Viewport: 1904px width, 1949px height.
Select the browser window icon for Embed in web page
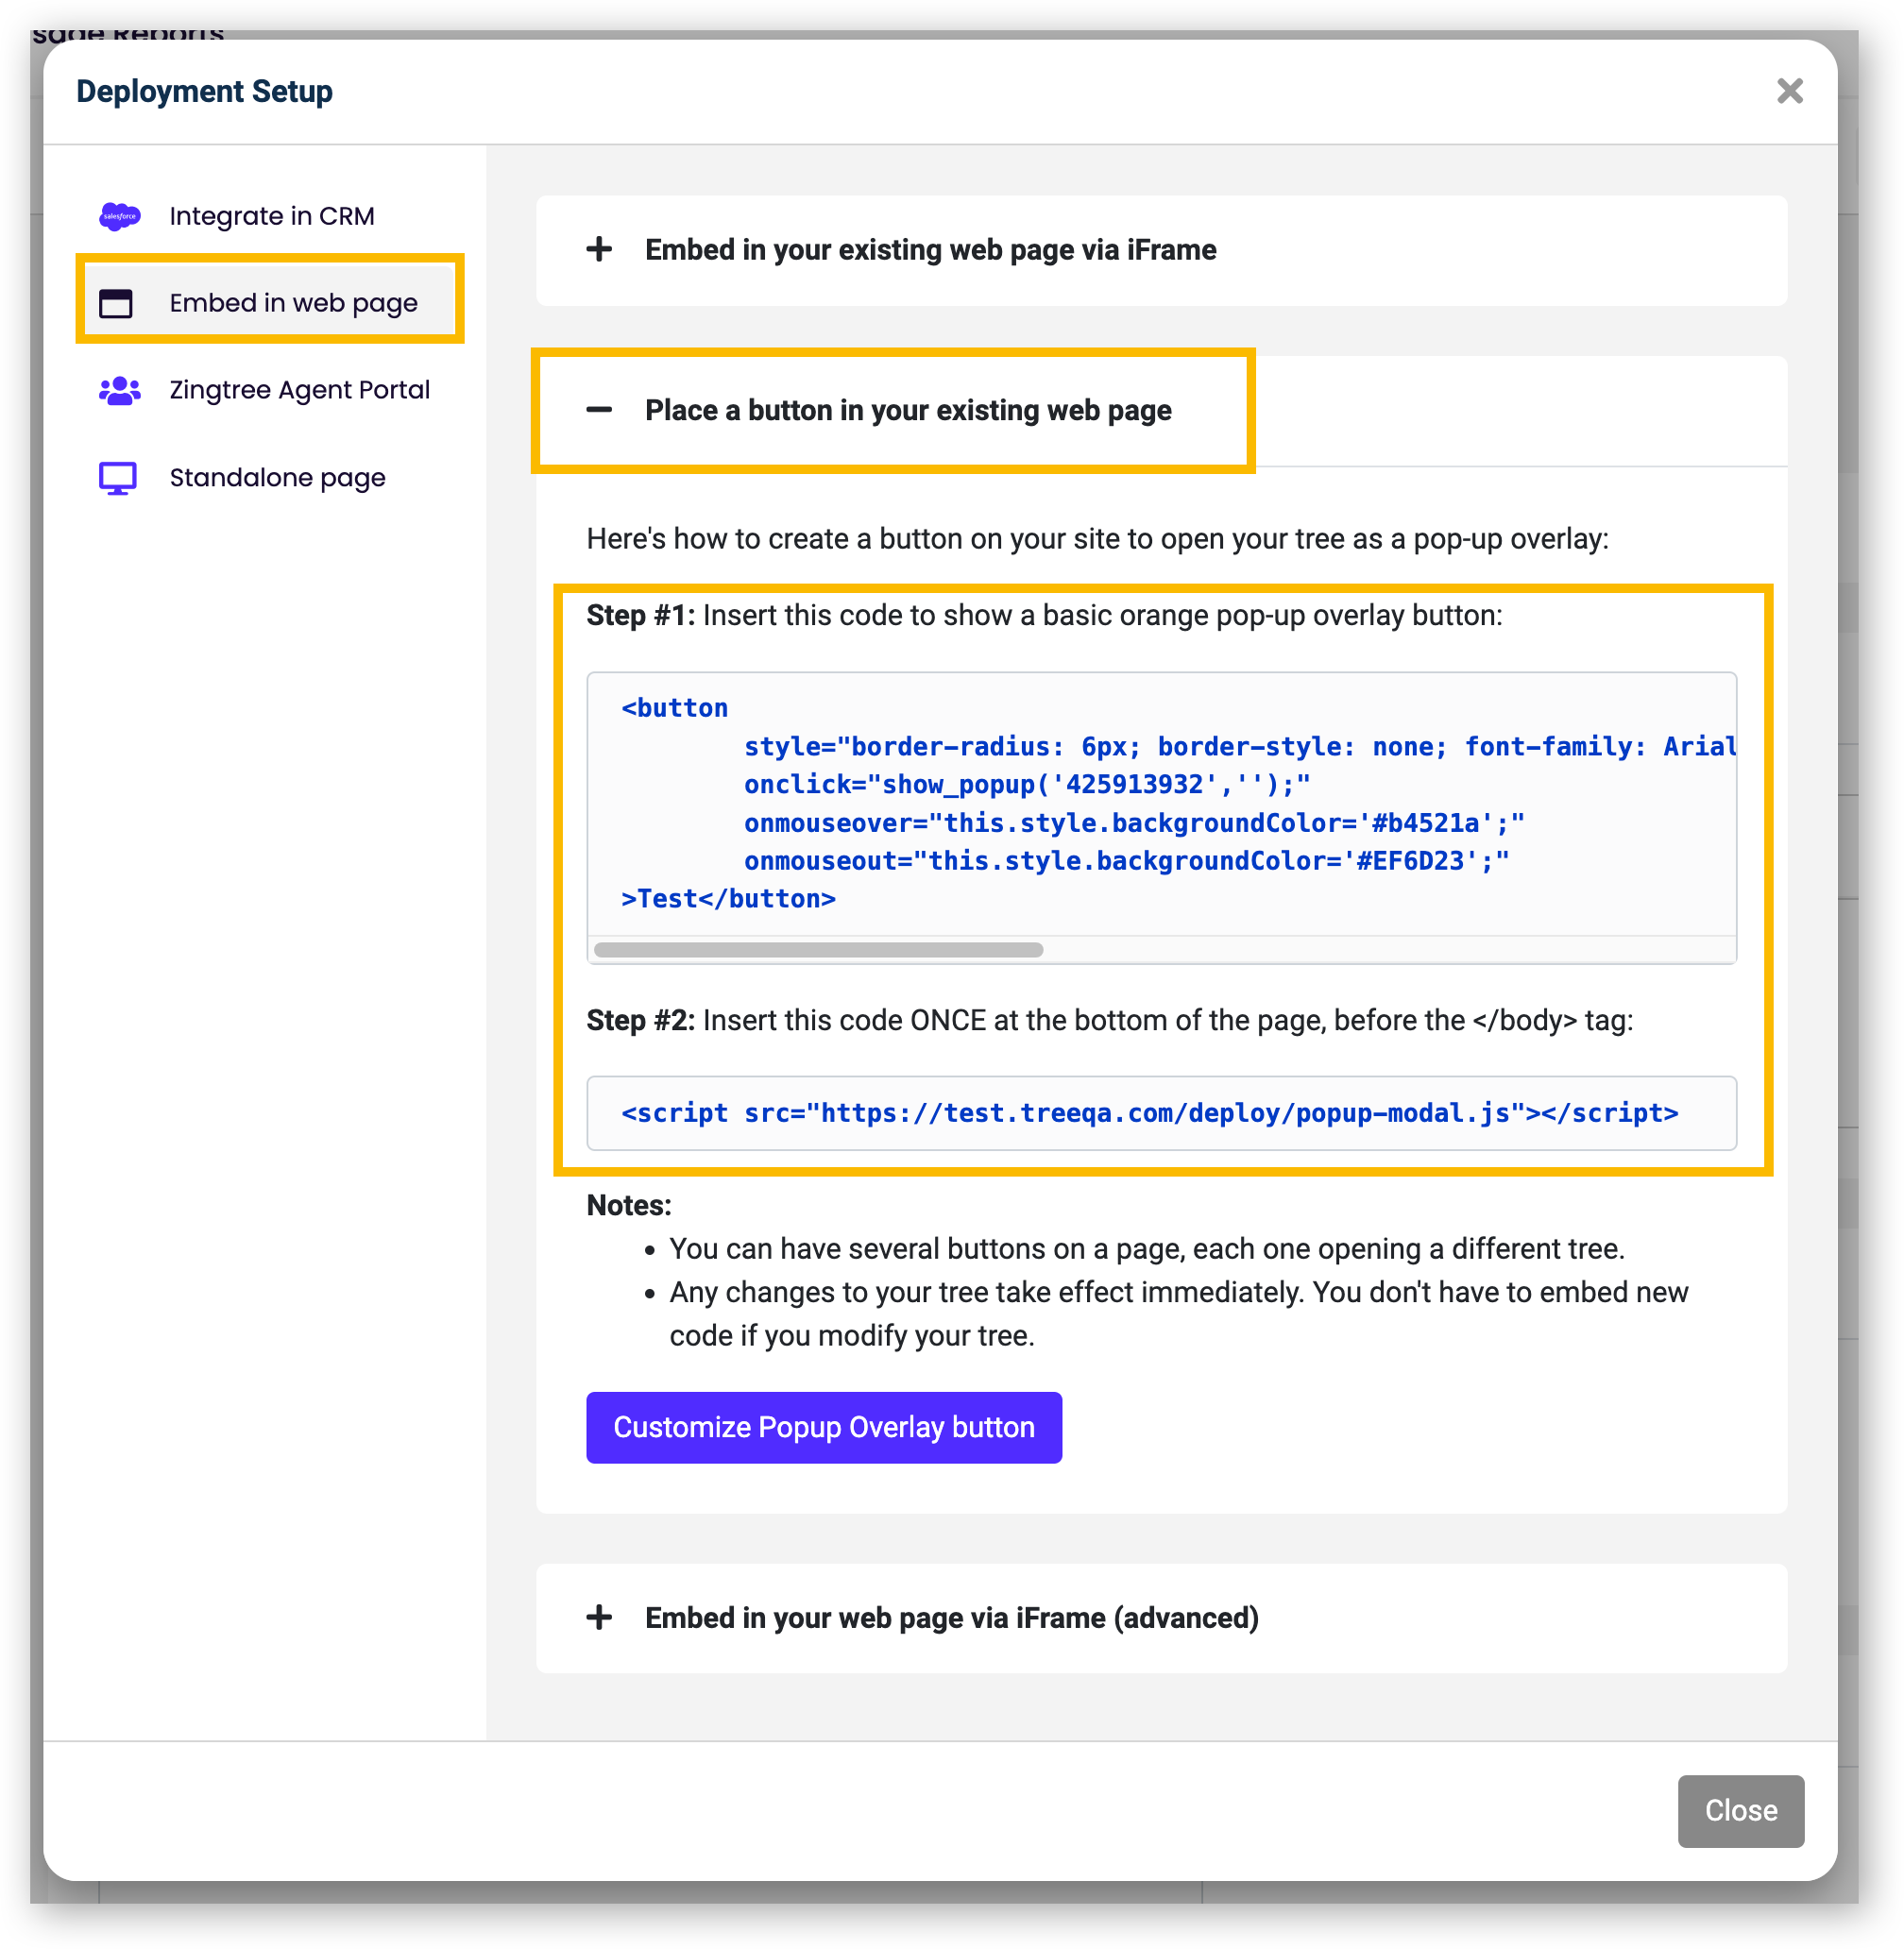coord(117,303)
